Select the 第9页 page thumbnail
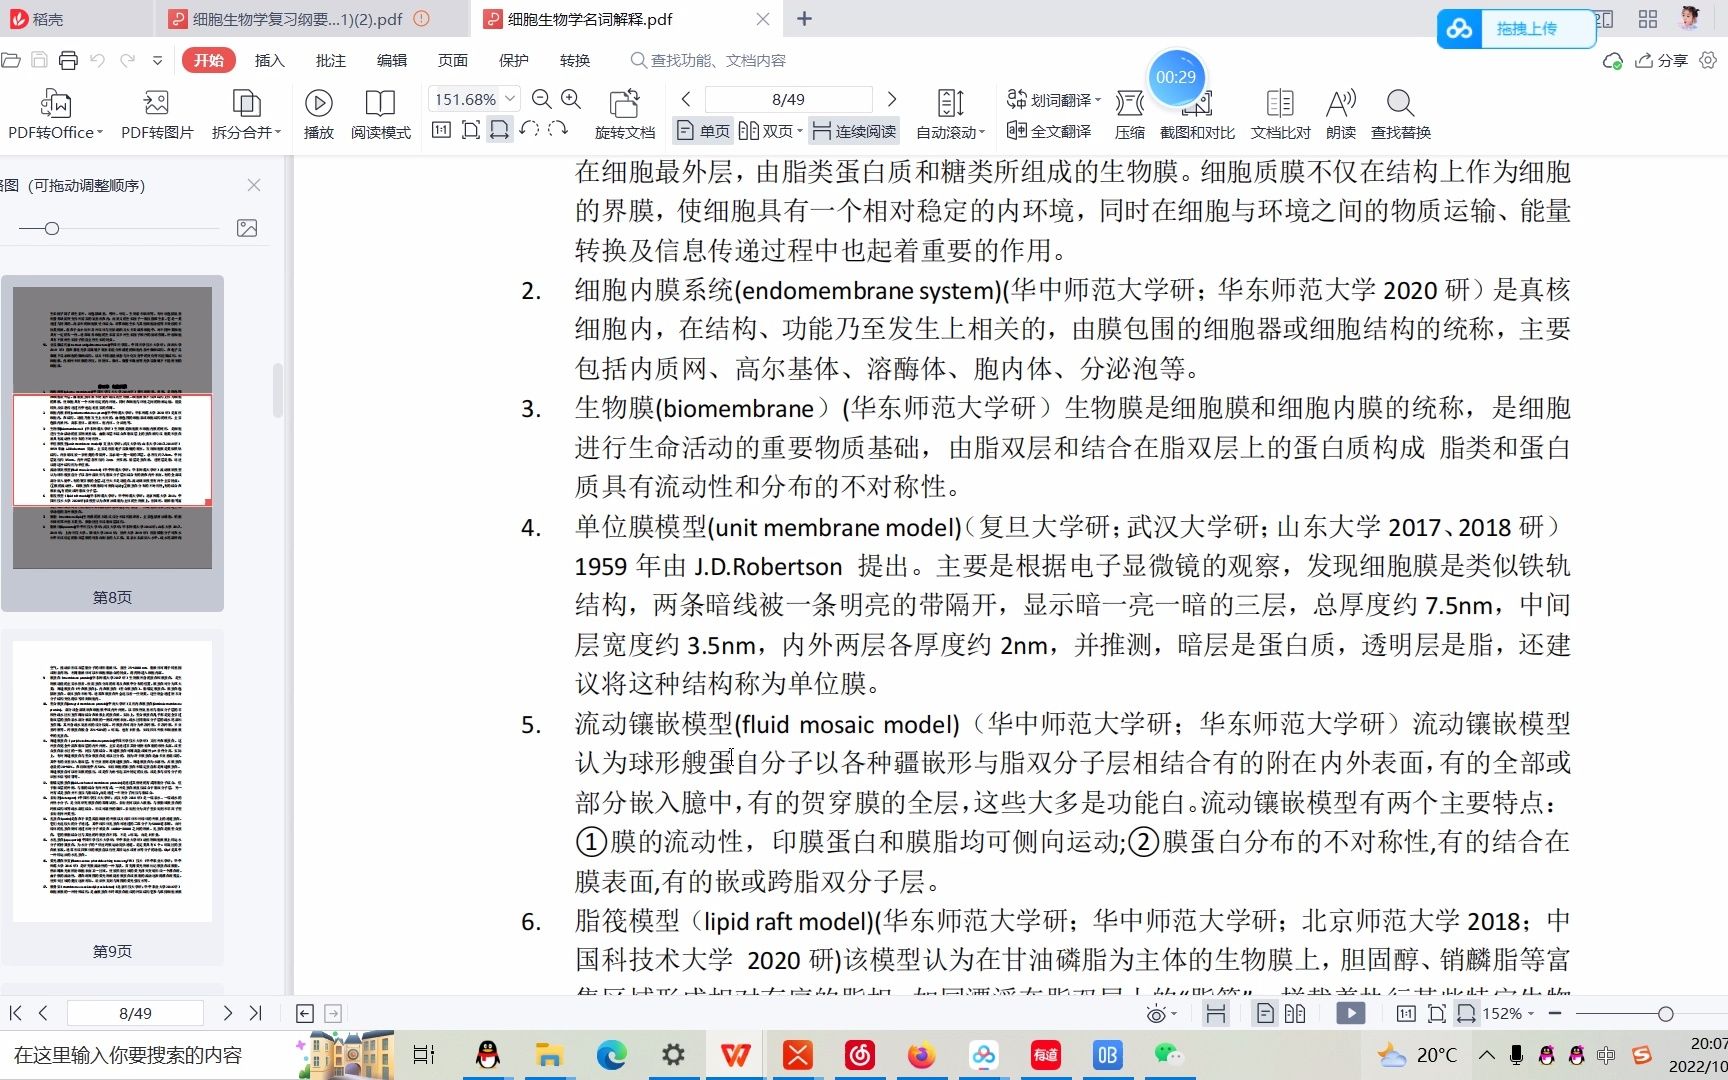Viewport: 1728px width, 1080px height. coord(112,780)
